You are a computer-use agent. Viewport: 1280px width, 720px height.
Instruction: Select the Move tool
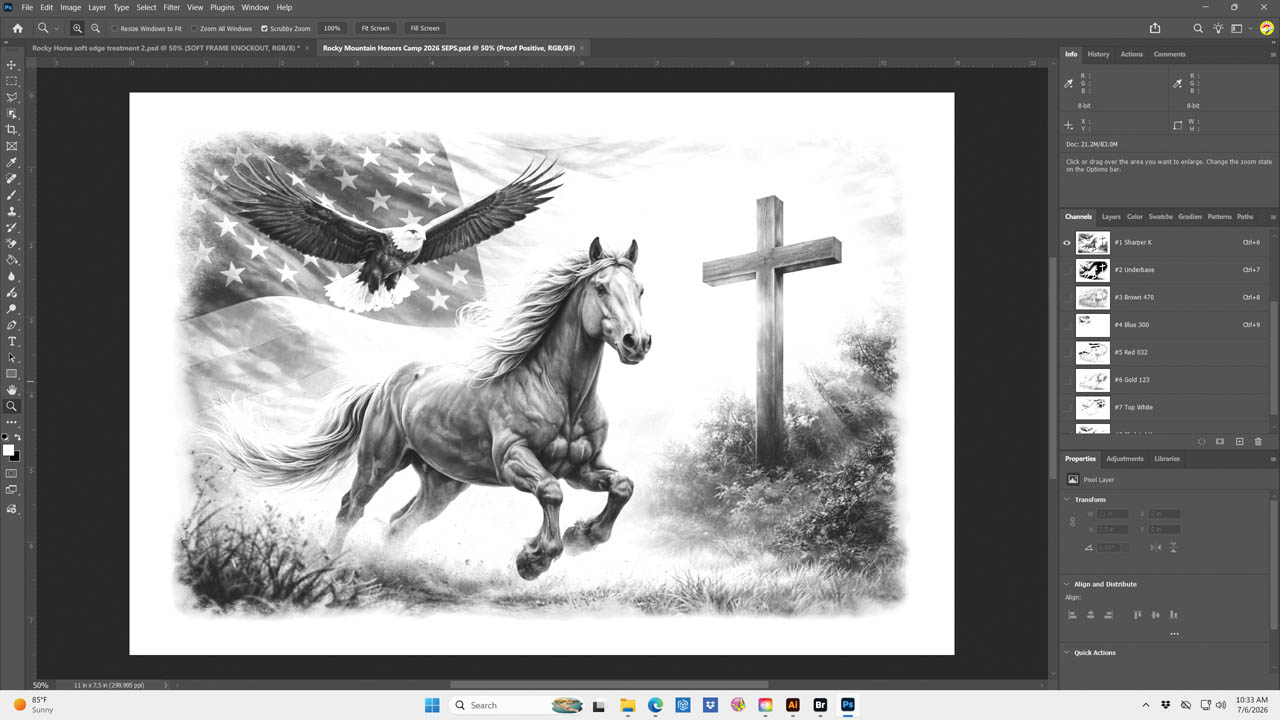pyautogui.click(x=12, y=65)
